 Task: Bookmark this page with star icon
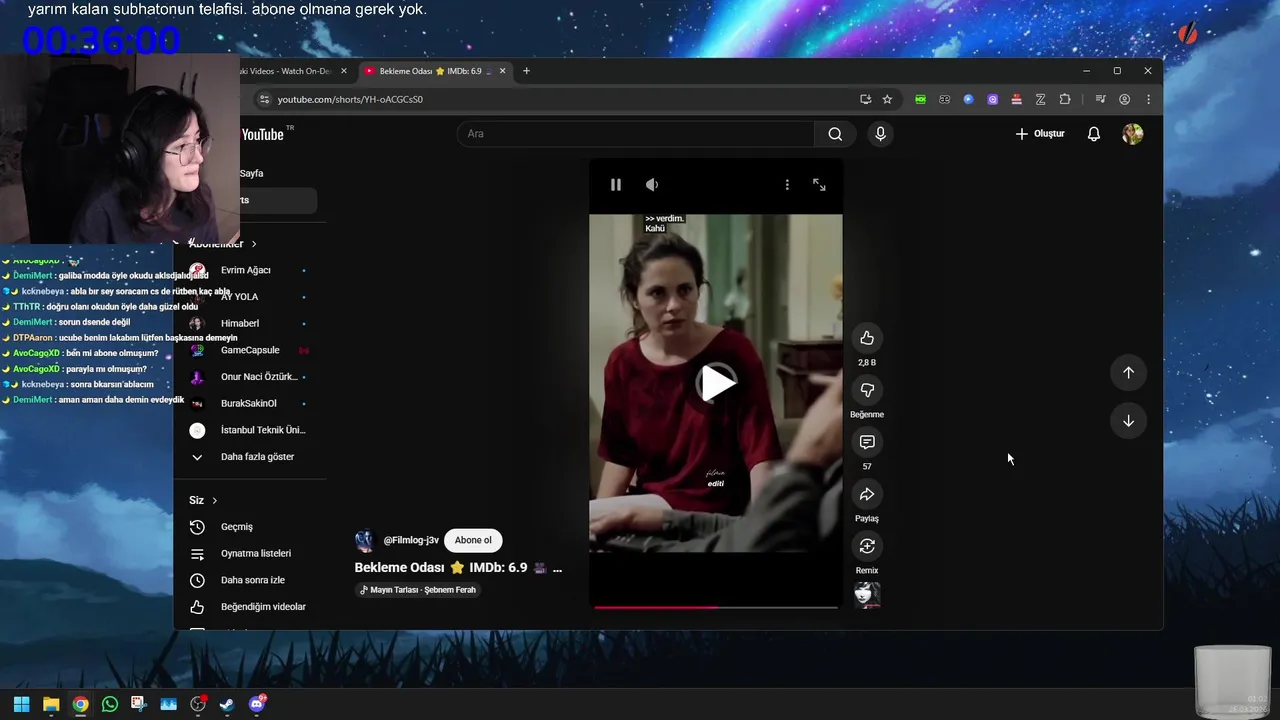(887, 99)
